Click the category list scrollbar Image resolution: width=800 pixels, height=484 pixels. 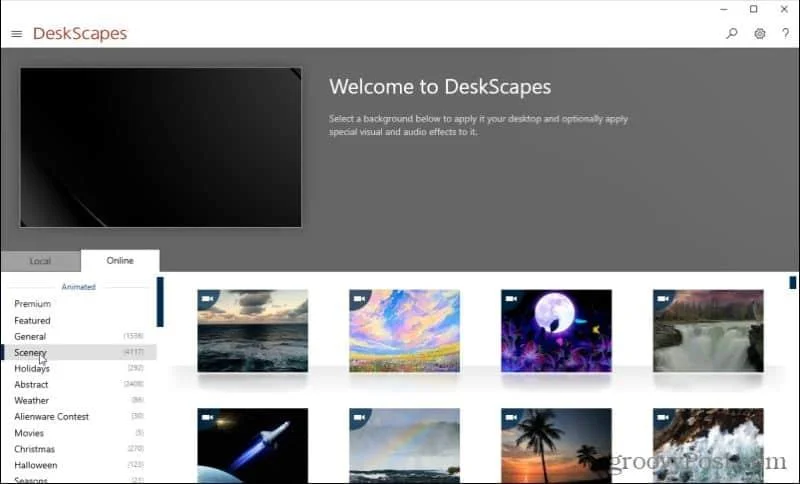160,302
